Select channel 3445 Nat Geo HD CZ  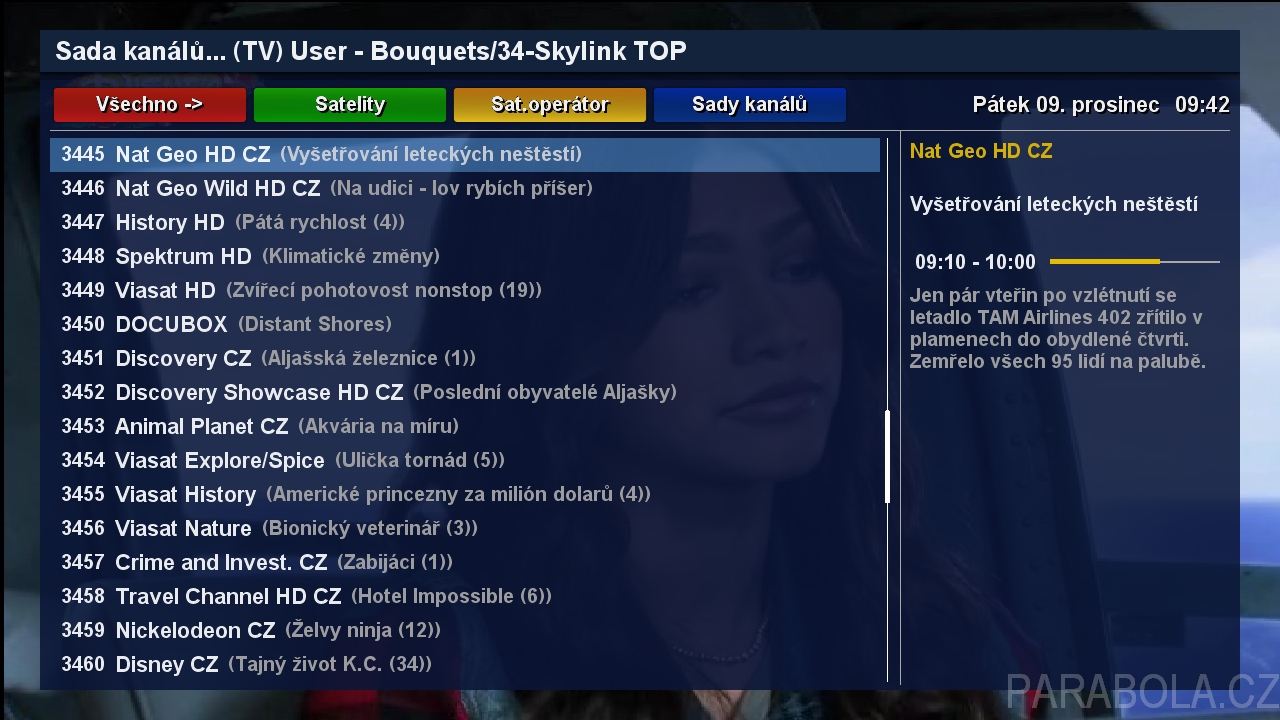[465, 154]
